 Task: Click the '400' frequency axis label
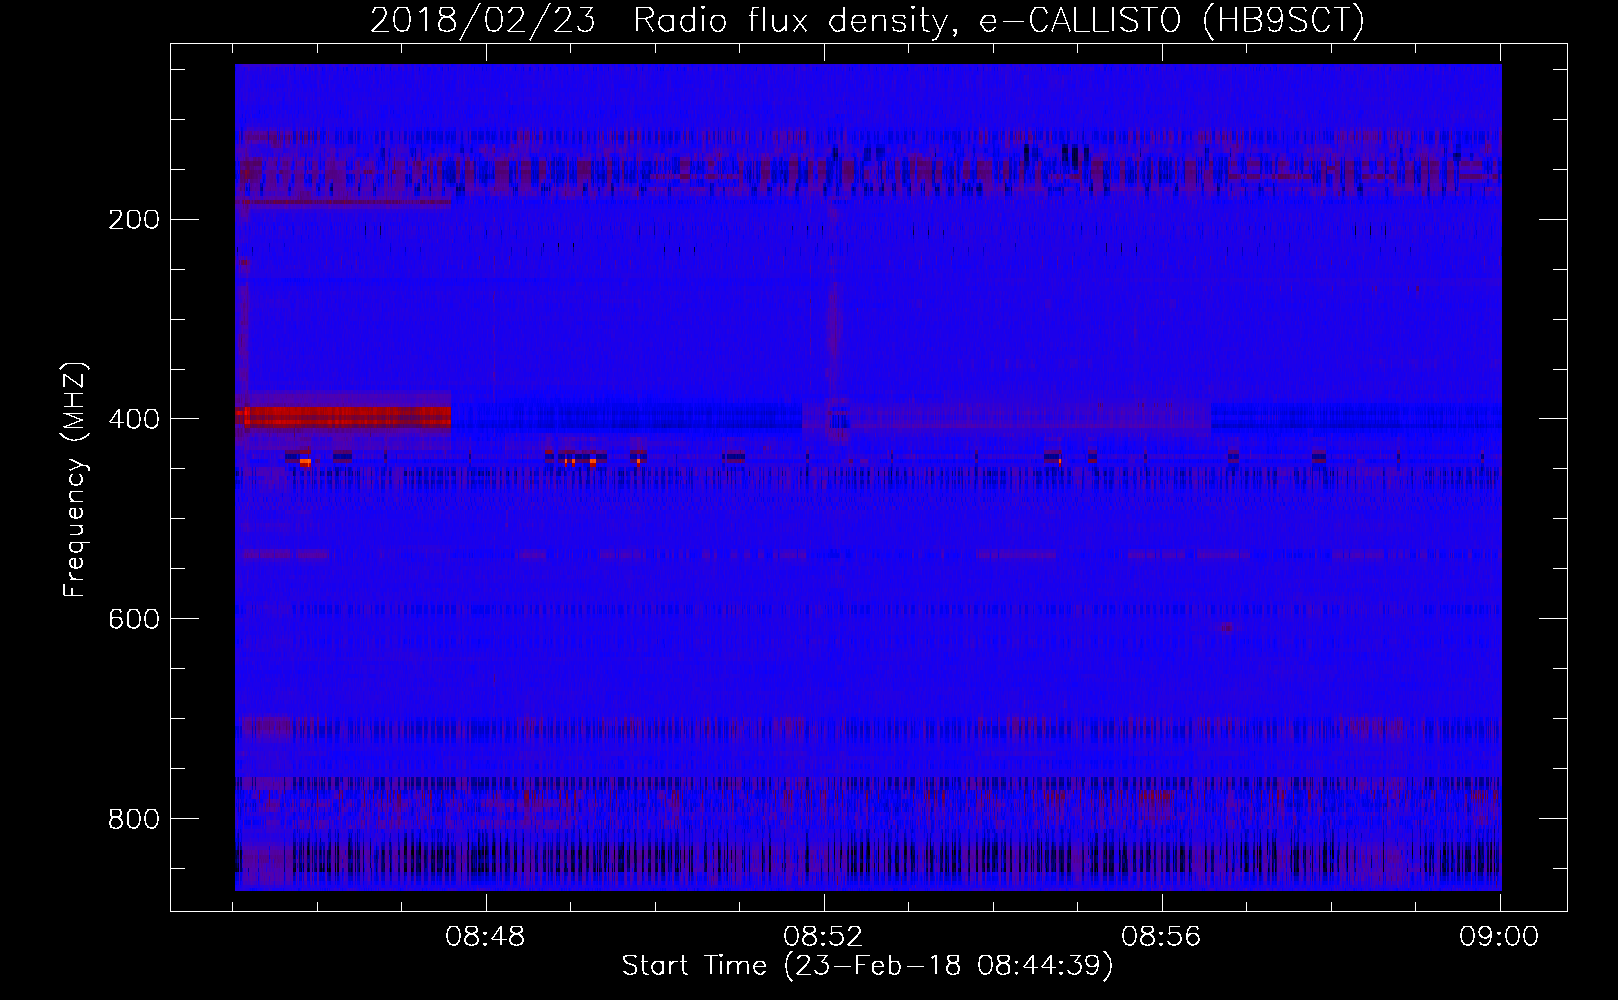point(134,420)
